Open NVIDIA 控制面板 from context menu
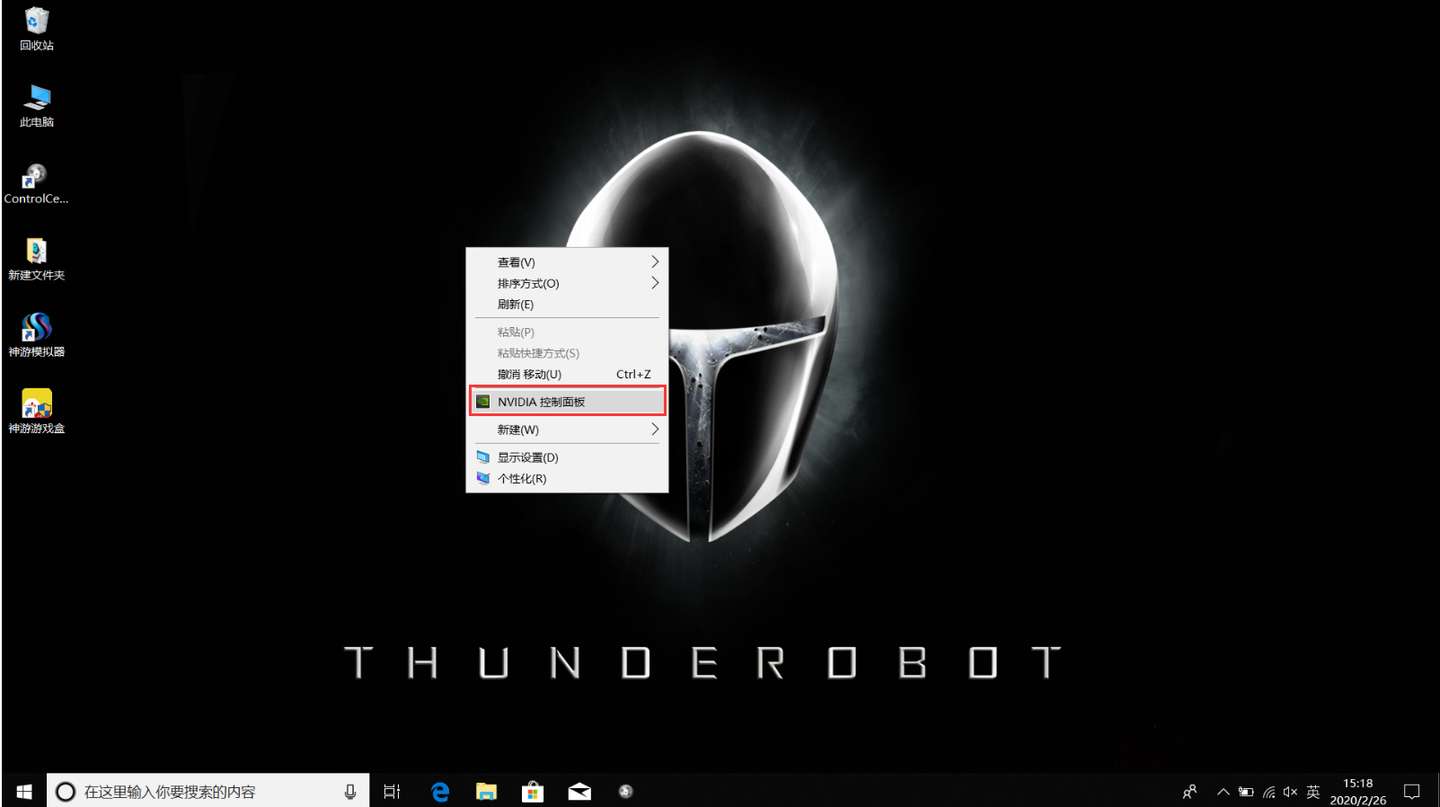Image resolution: width=1440 pixels, height=807 pixels. click(x=567, y=401)
